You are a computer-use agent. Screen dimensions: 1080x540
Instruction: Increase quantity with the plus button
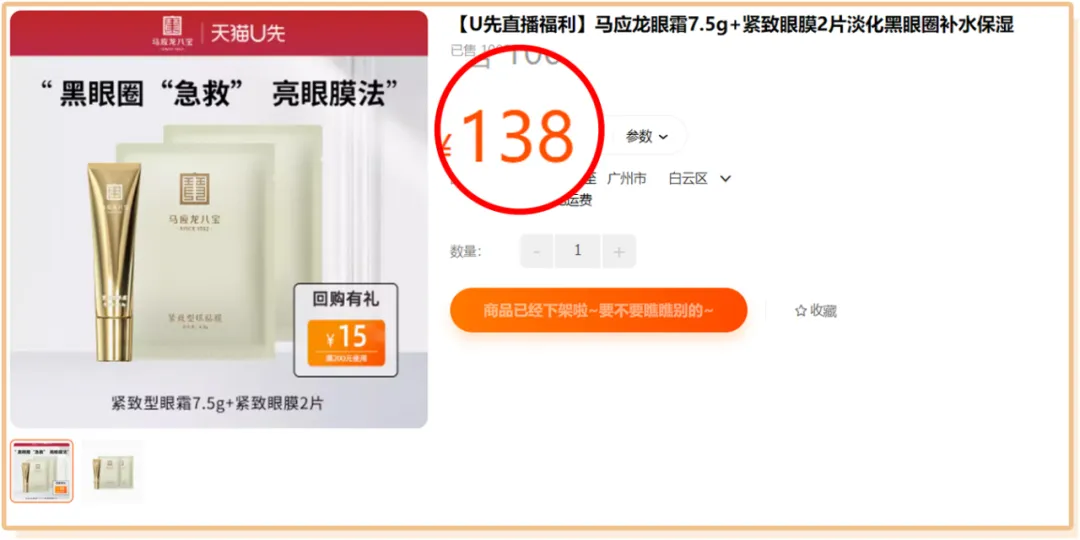pyautogui.click(x=619, y=251)
